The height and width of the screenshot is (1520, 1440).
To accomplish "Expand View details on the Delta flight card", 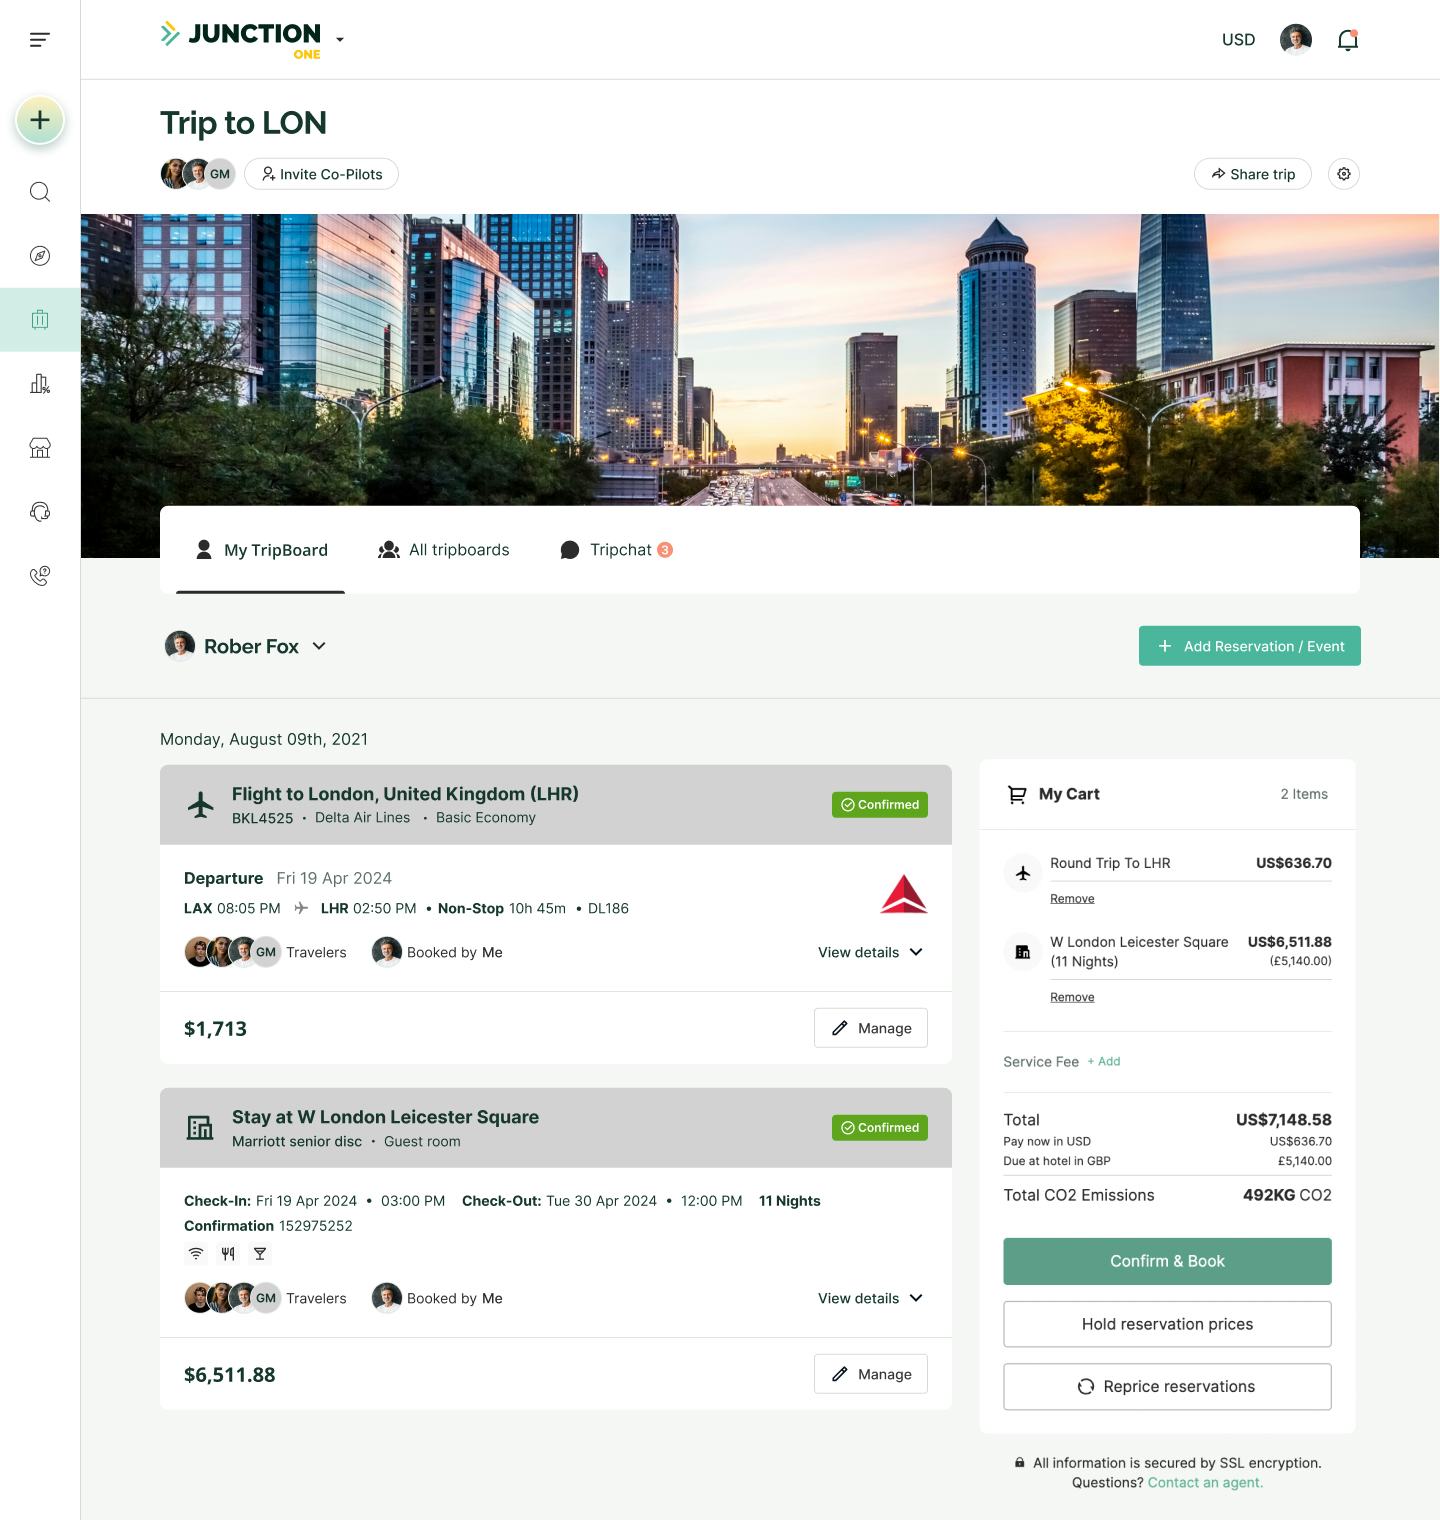I will tap(869, 952).
